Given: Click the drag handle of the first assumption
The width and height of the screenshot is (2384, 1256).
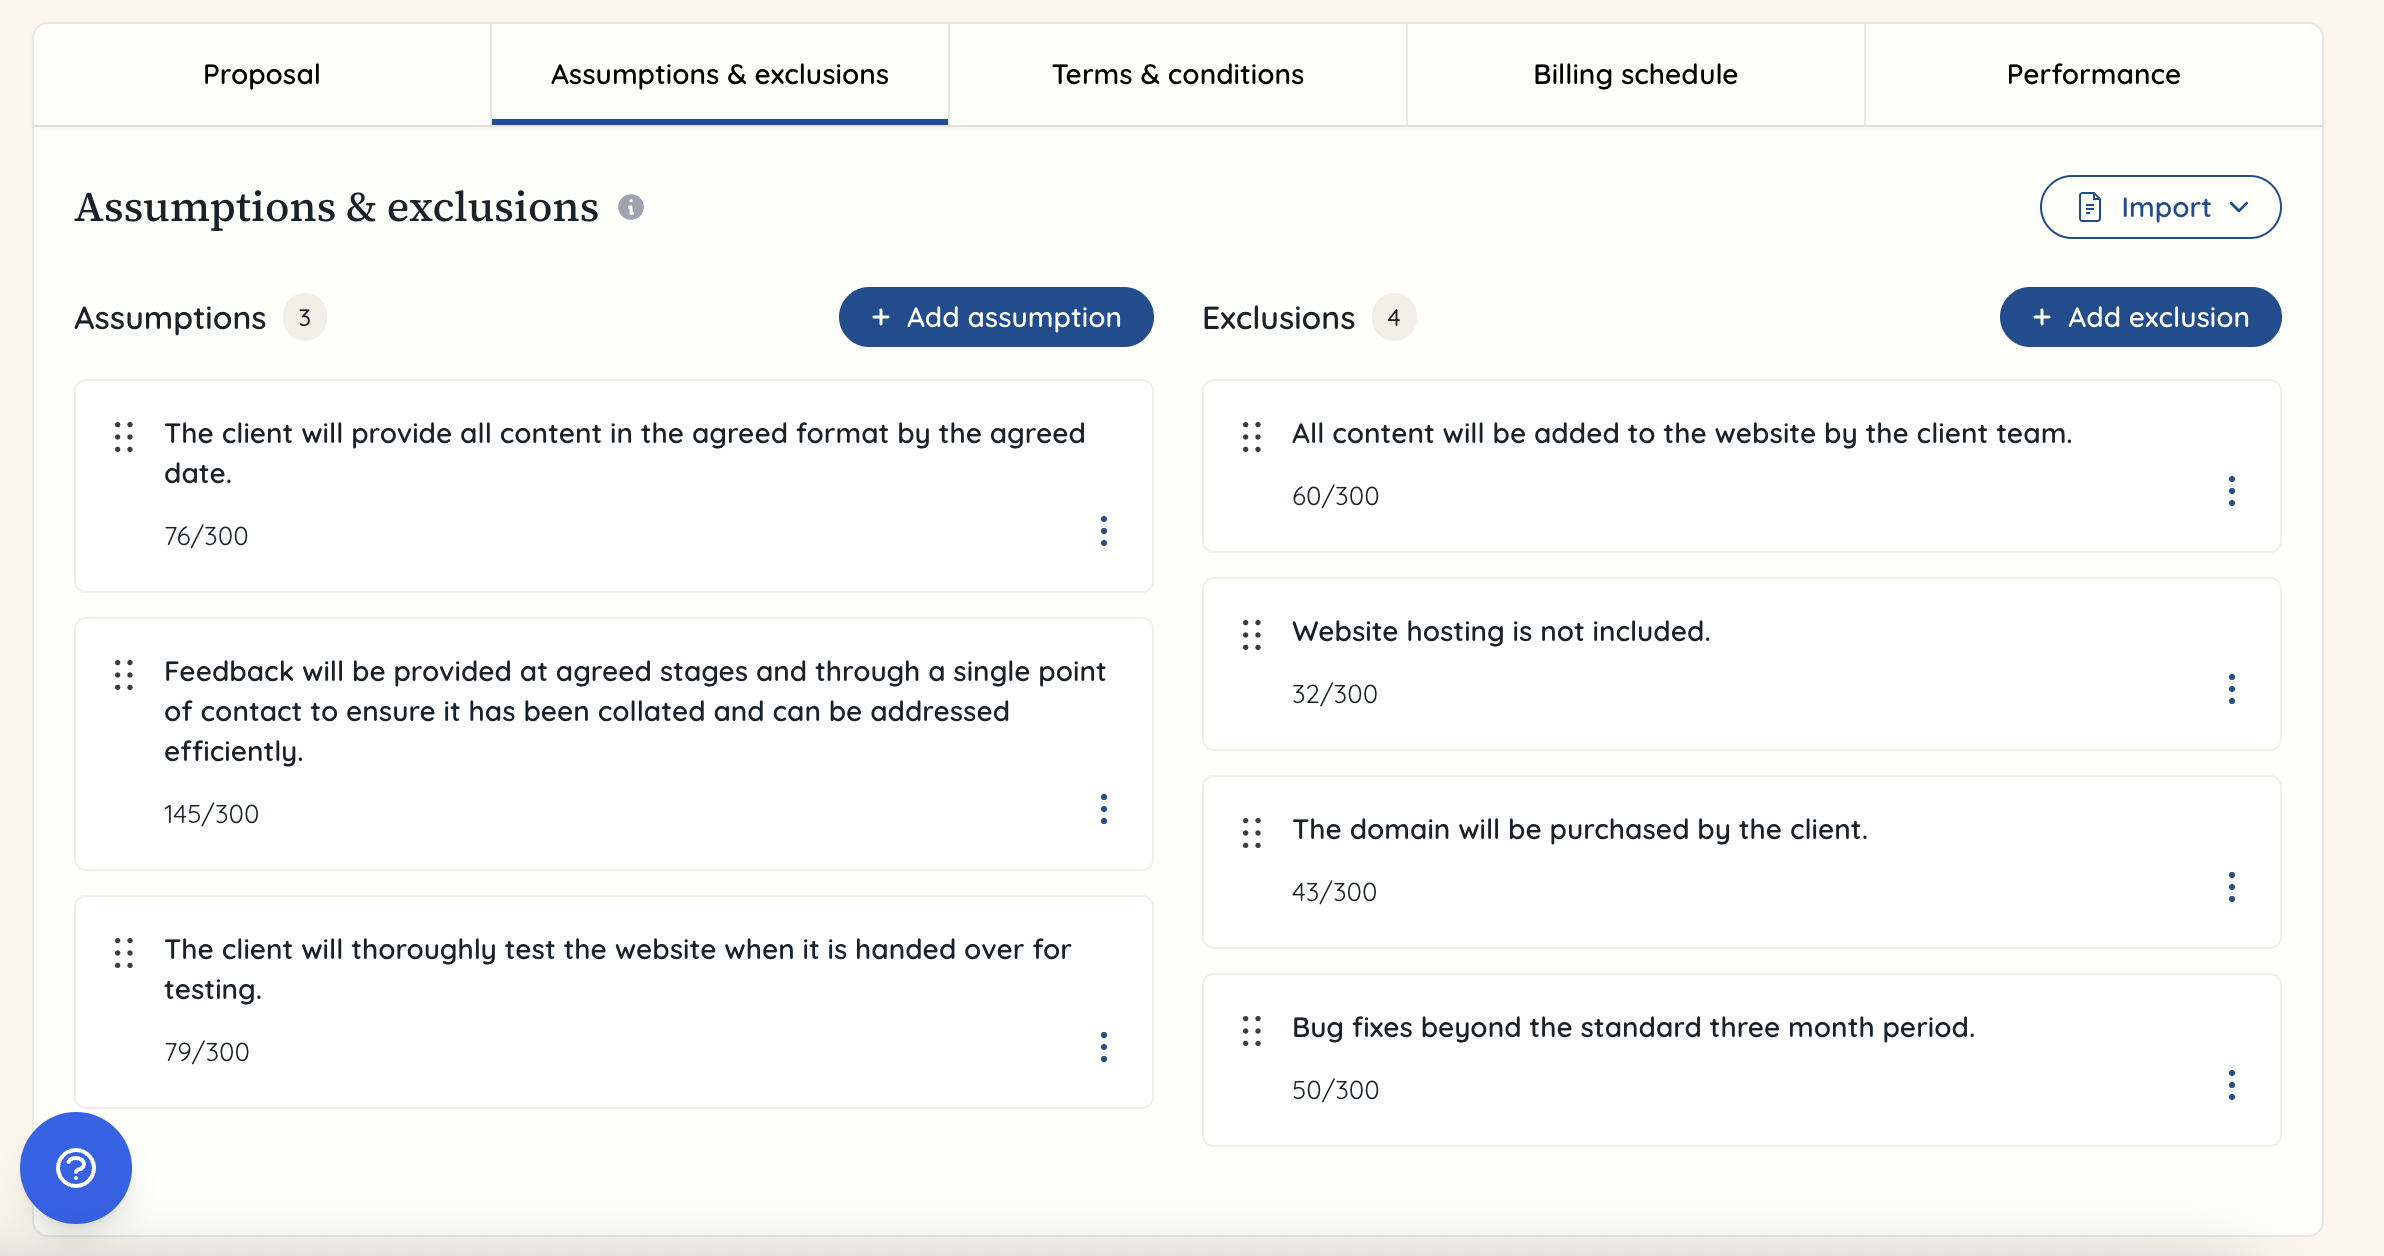Looking at the screenshot, I should coord(124,437).
